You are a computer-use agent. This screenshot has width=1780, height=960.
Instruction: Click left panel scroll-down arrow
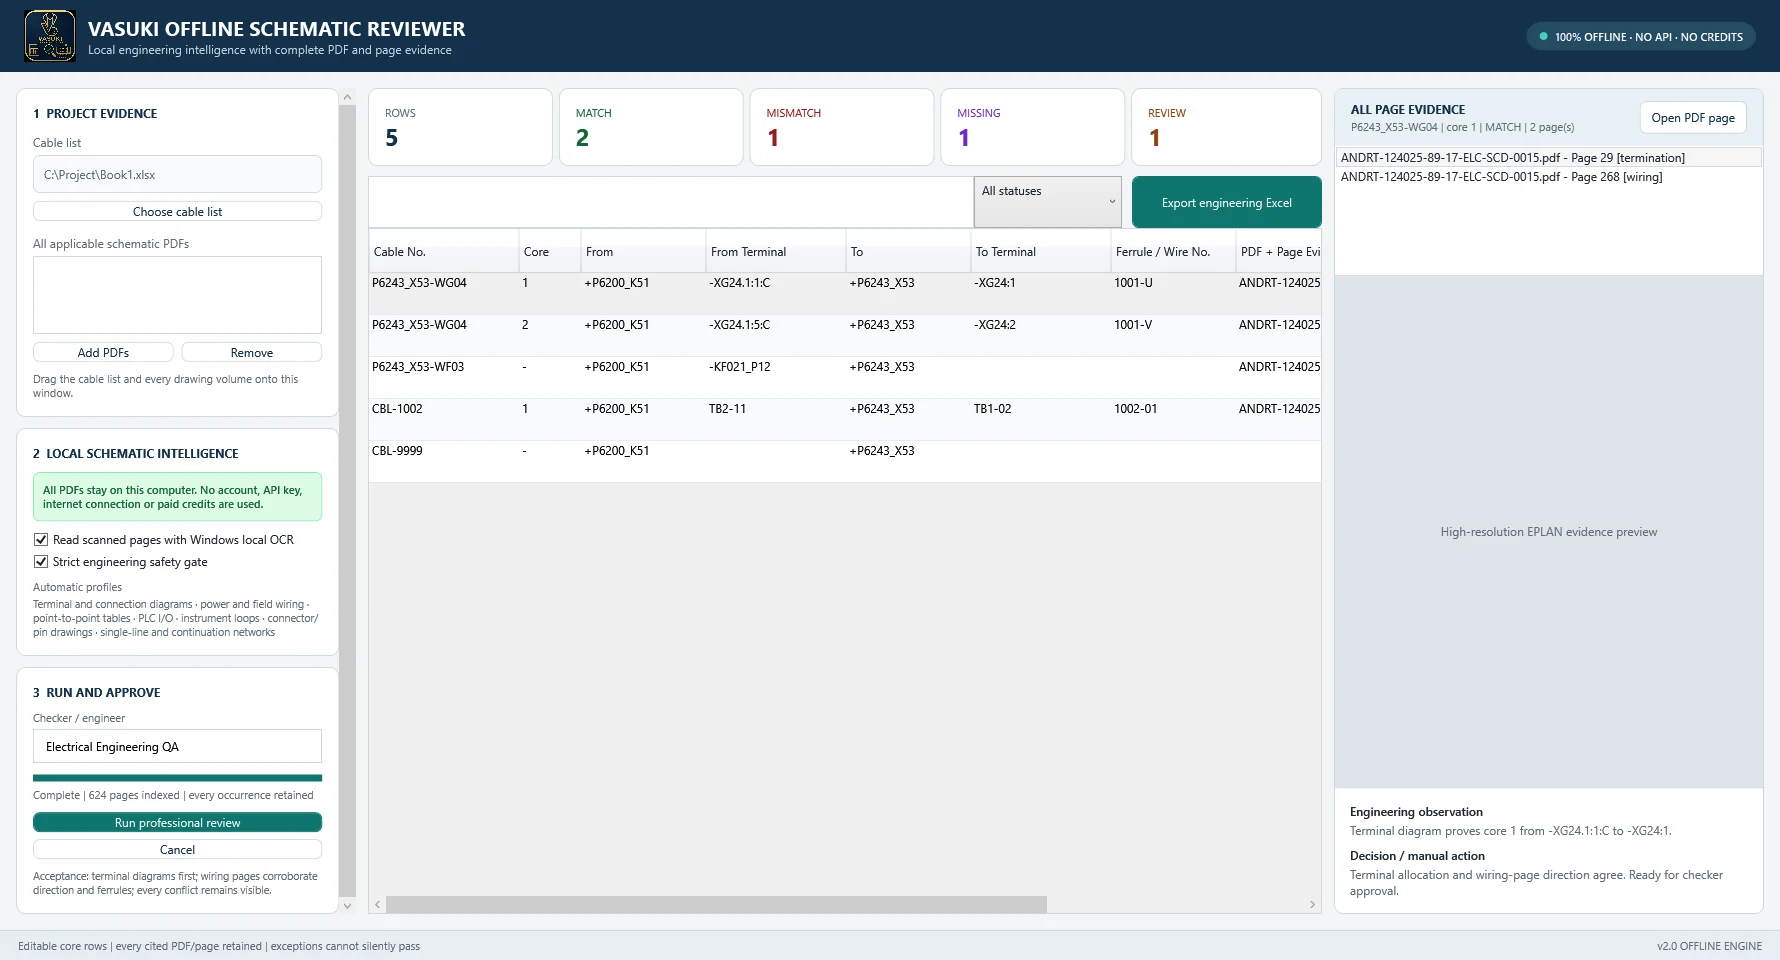click(347, 905)
